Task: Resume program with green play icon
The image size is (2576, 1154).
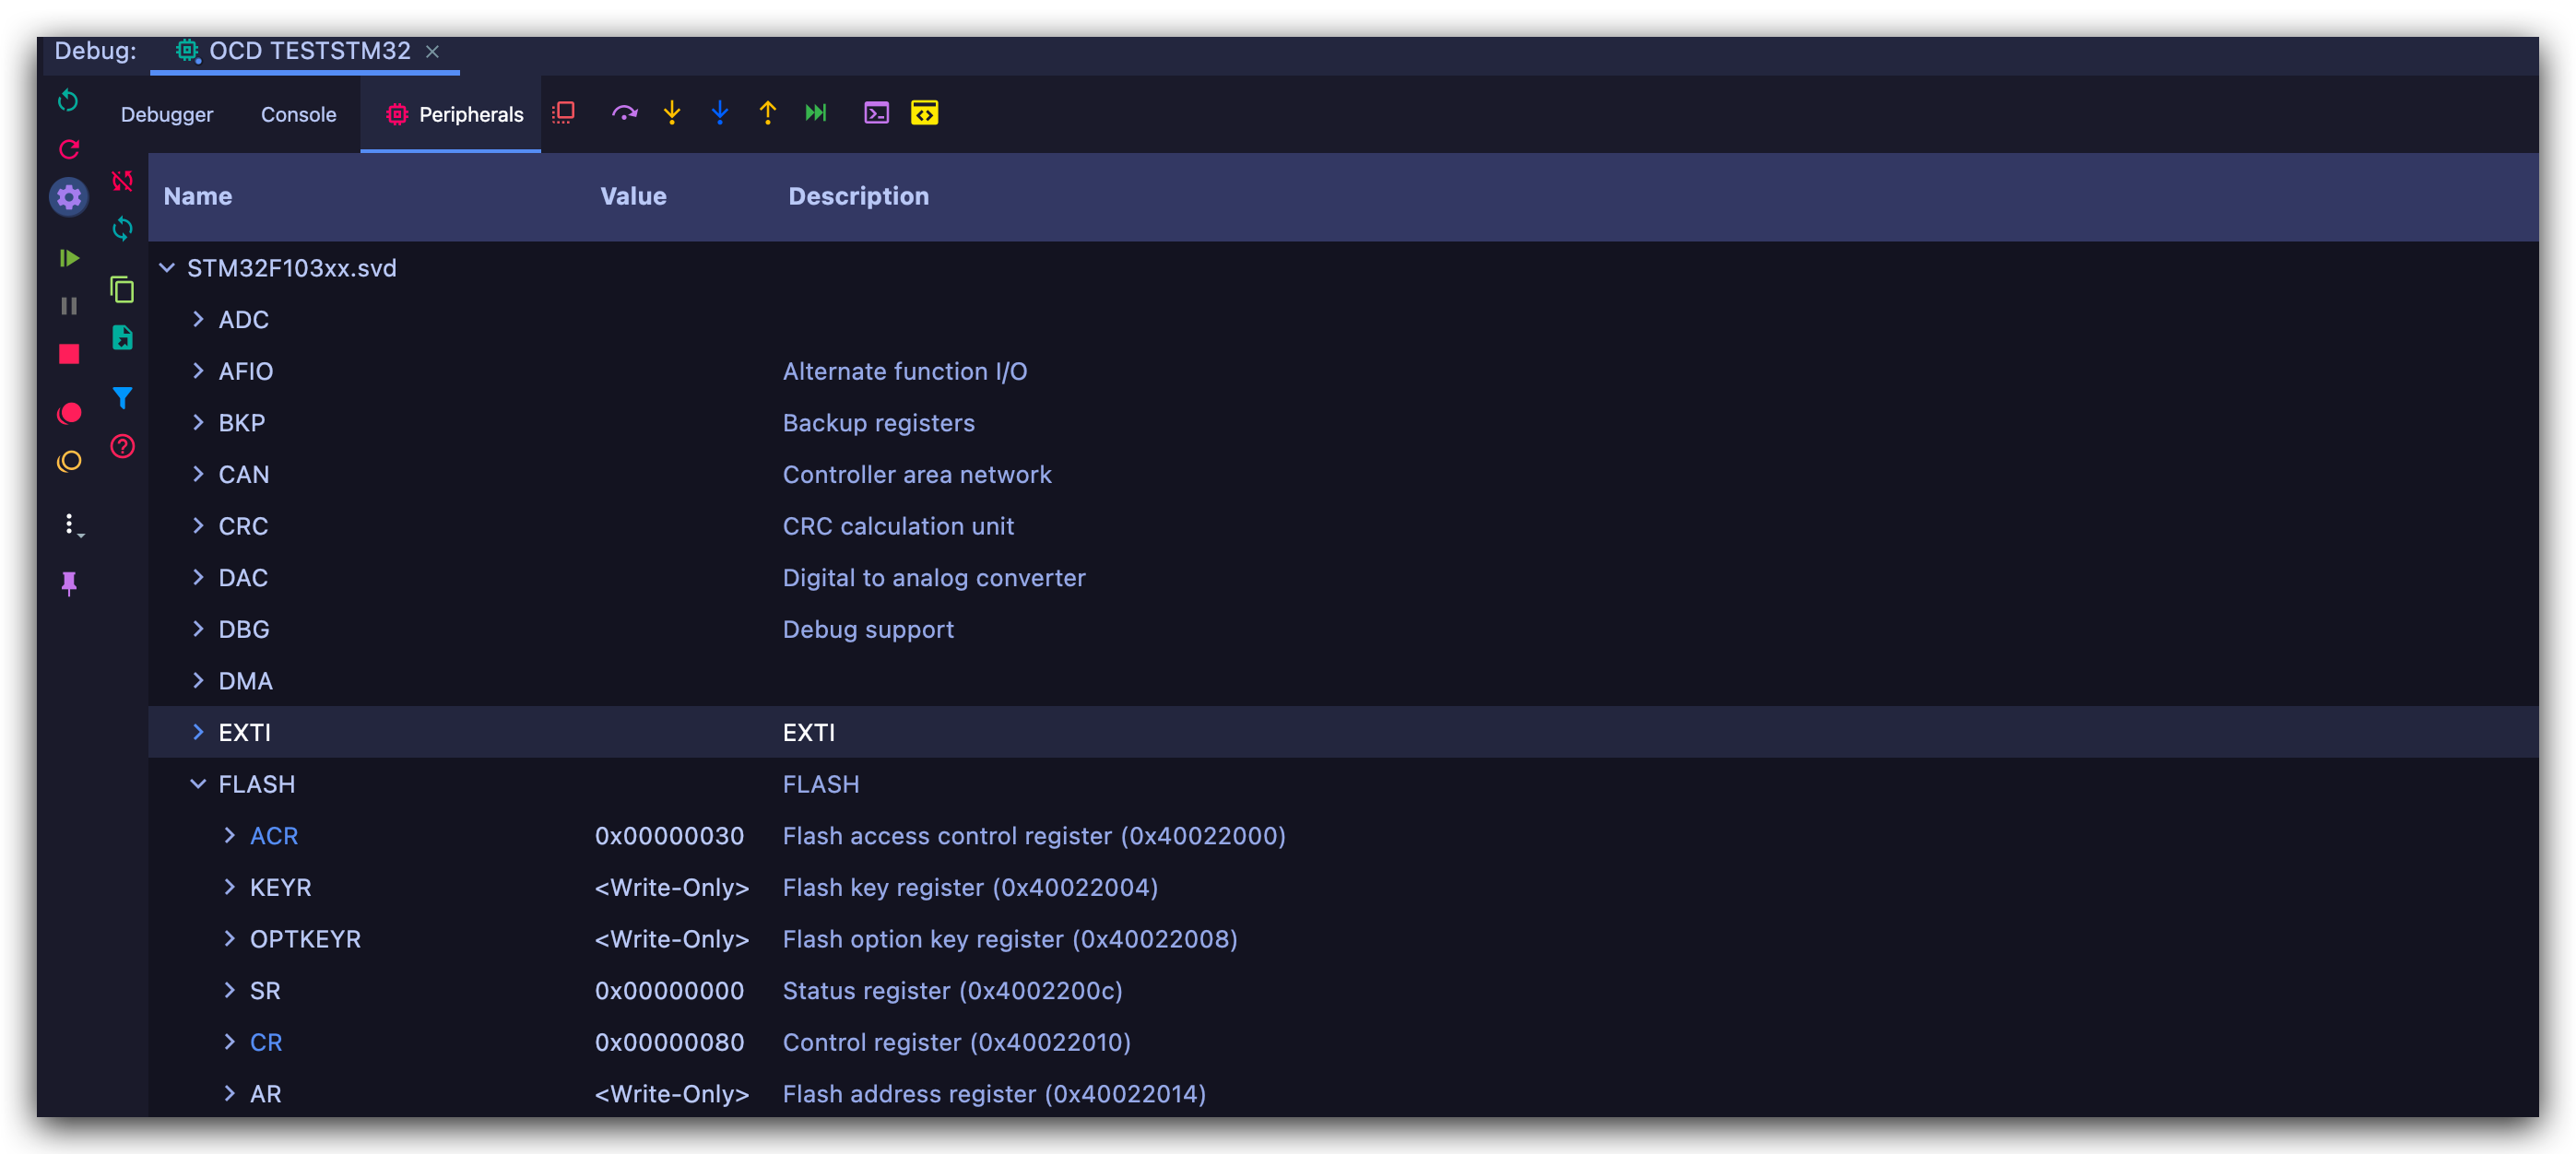Action: pos(68,258)
